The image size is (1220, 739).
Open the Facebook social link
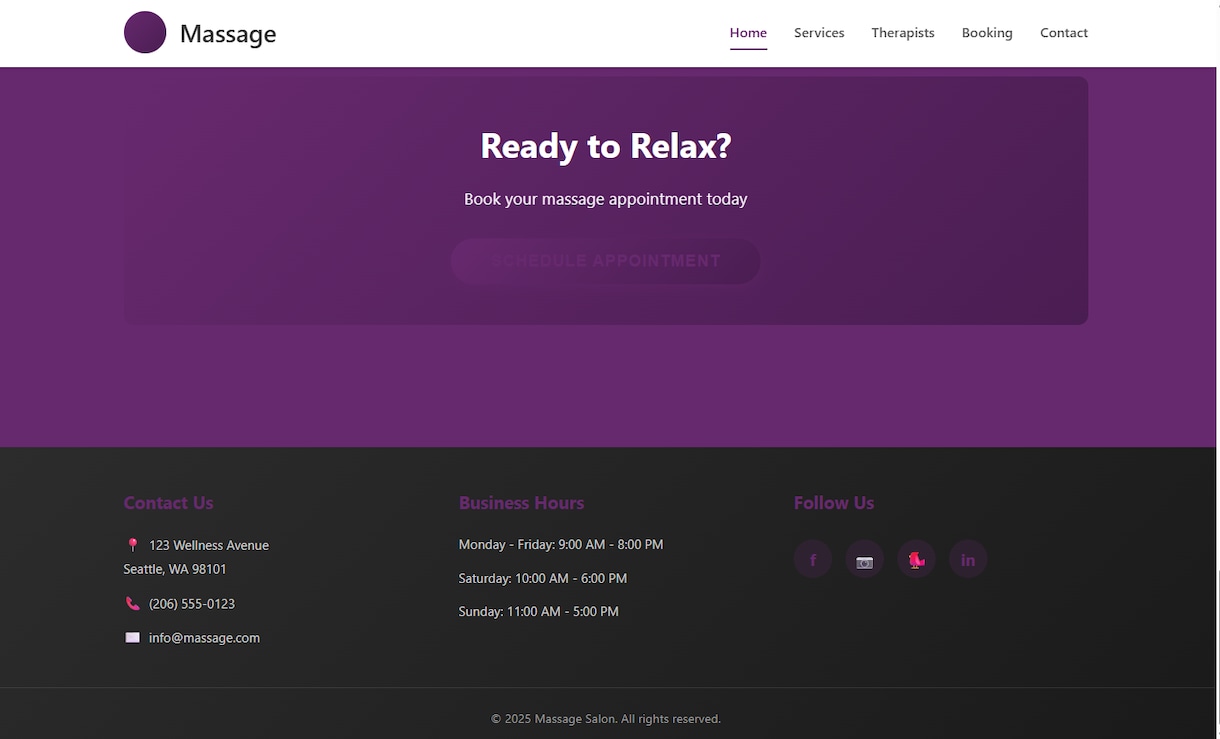pyautogui.click(x=813, y=559)
